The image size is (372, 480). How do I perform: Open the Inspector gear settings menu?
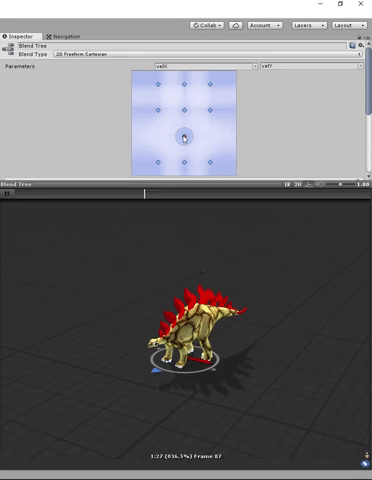pyautogui.click(x=361, y=45)
